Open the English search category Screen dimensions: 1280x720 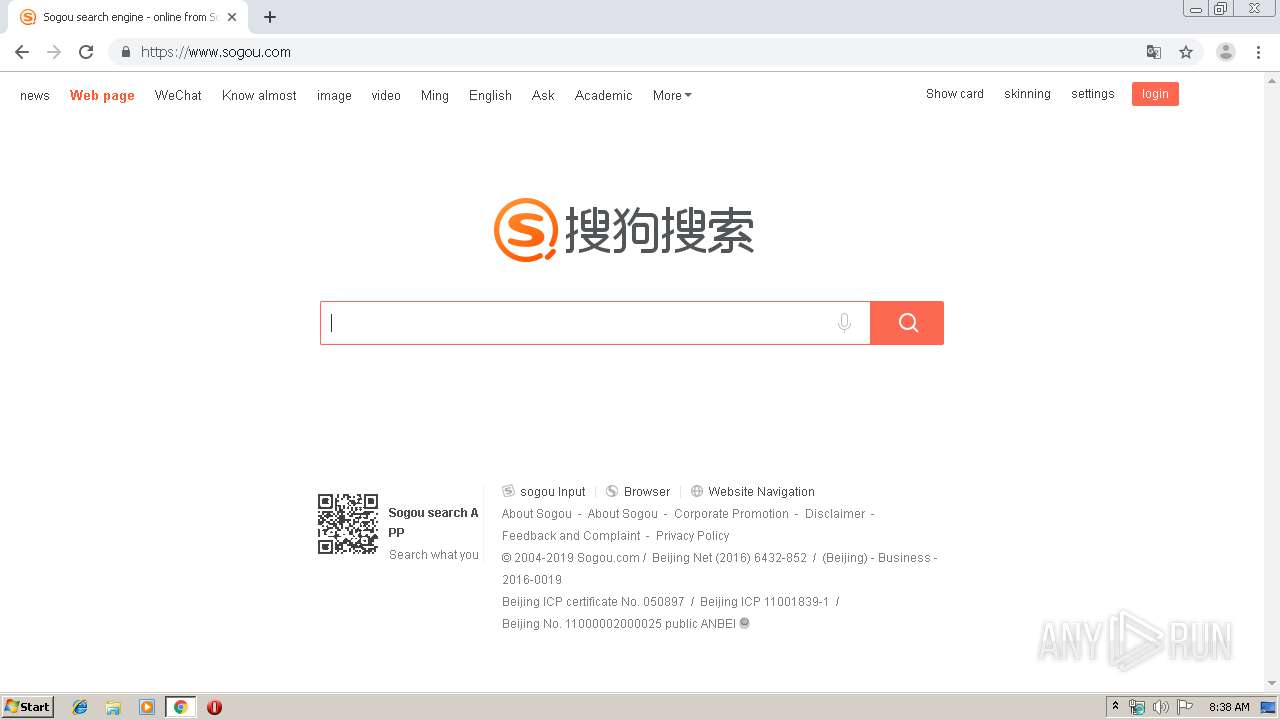pyautogui.click(x=490, y=95)
